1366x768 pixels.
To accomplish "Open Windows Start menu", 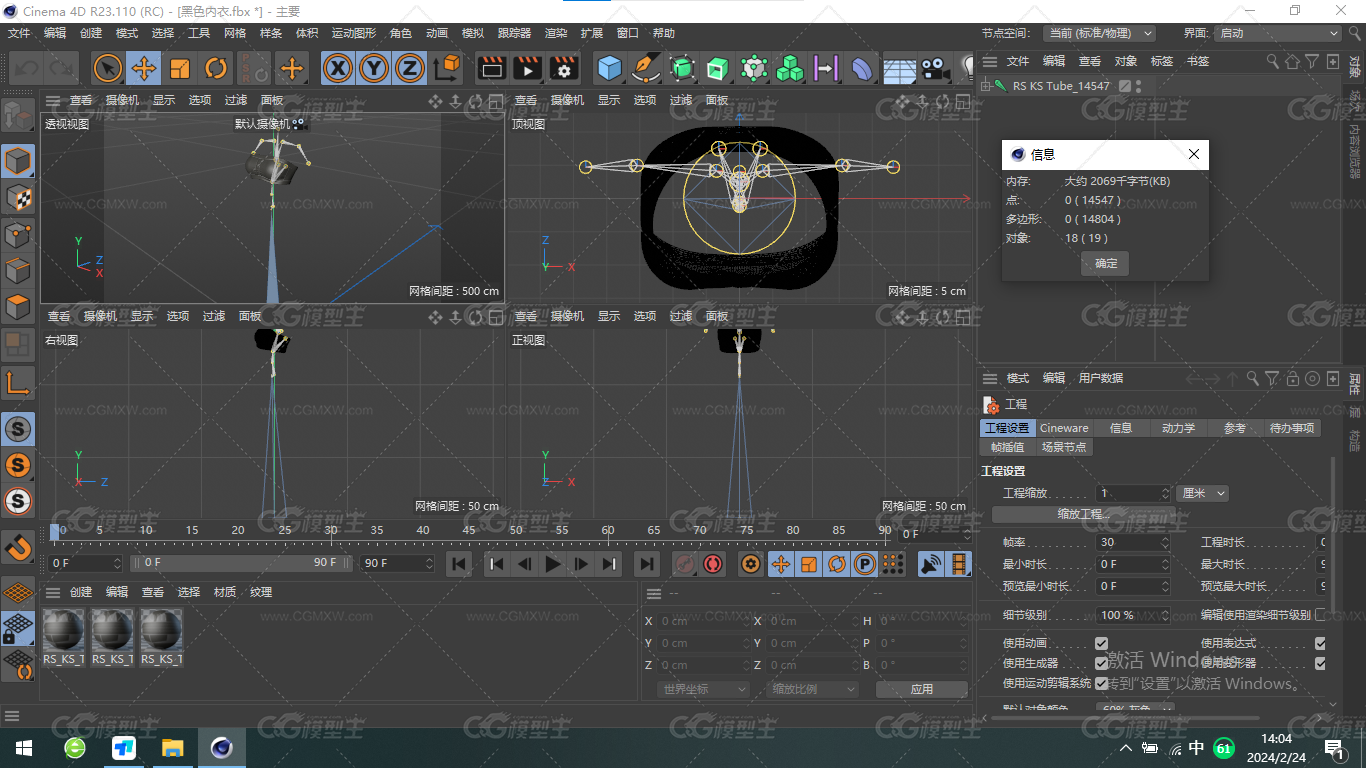I will (x=23, y=747).
